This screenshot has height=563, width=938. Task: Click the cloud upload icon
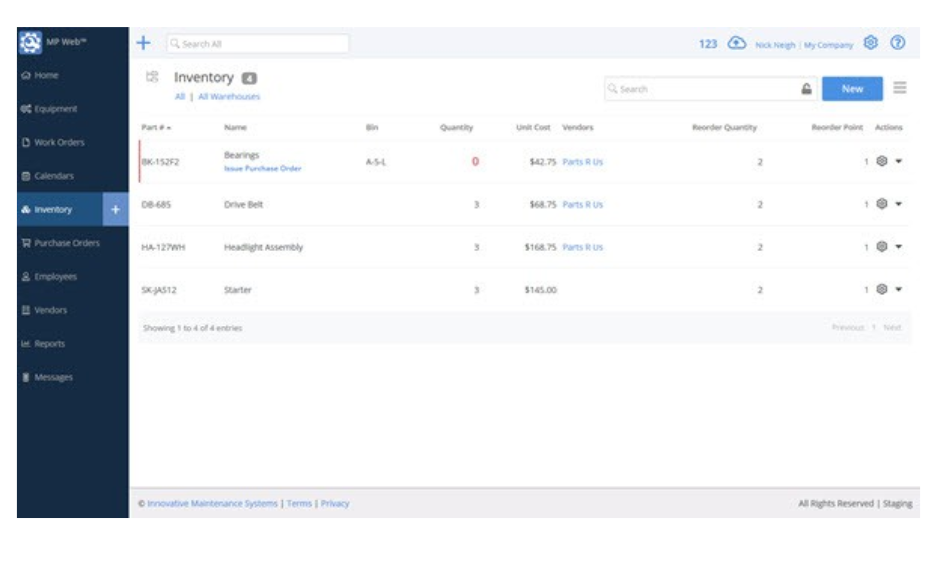(x=737, y=44)
